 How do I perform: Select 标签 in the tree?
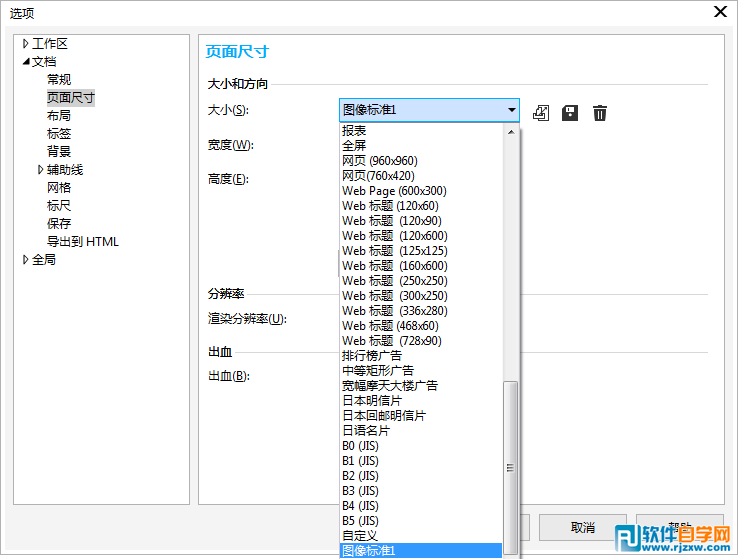(x=59, y=134)
